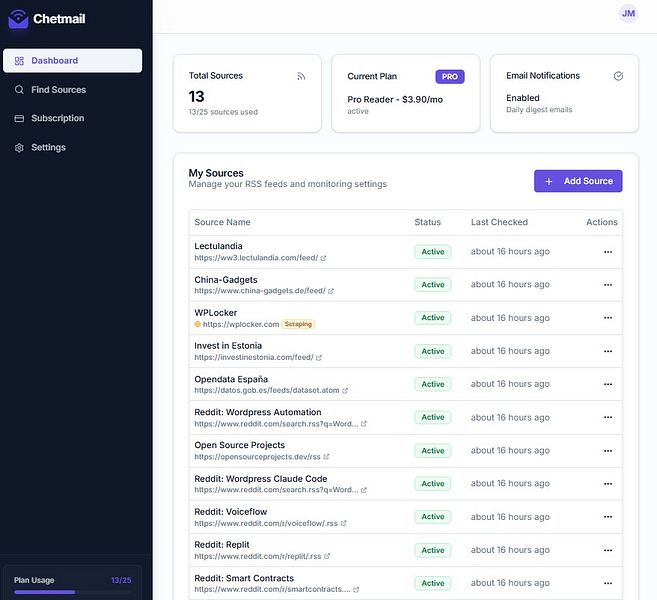Open actions menu for Reddit: Wordpress Automation

click(608, 417)
